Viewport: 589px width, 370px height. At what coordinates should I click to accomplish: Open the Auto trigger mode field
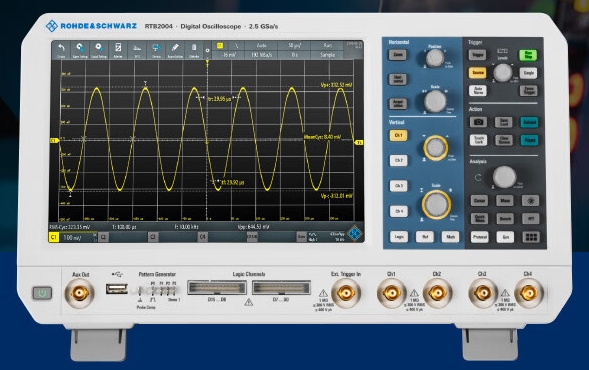pyautogui.click(x=261, y=45)
